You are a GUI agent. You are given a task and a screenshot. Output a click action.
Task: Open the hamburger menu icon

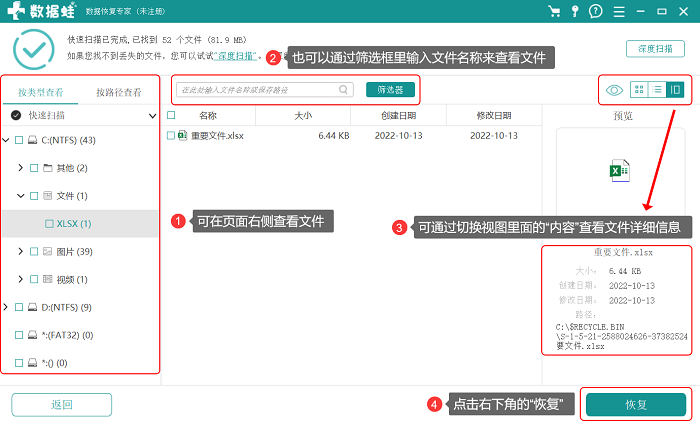619,12
